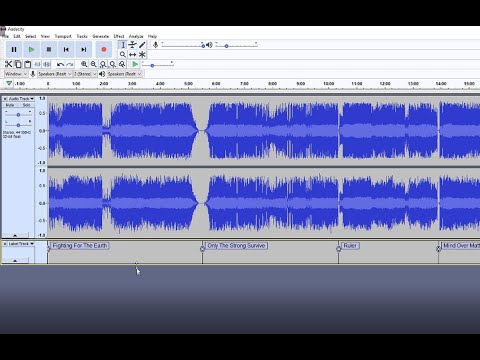Viewport: 480px width, 360px height.
Task: Open the View menu
Action: tap(45, 36)
